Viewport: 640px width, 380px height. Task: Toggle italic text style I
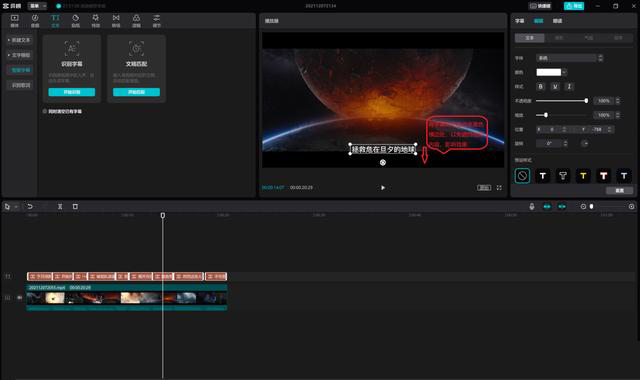(x=569, y=87)
